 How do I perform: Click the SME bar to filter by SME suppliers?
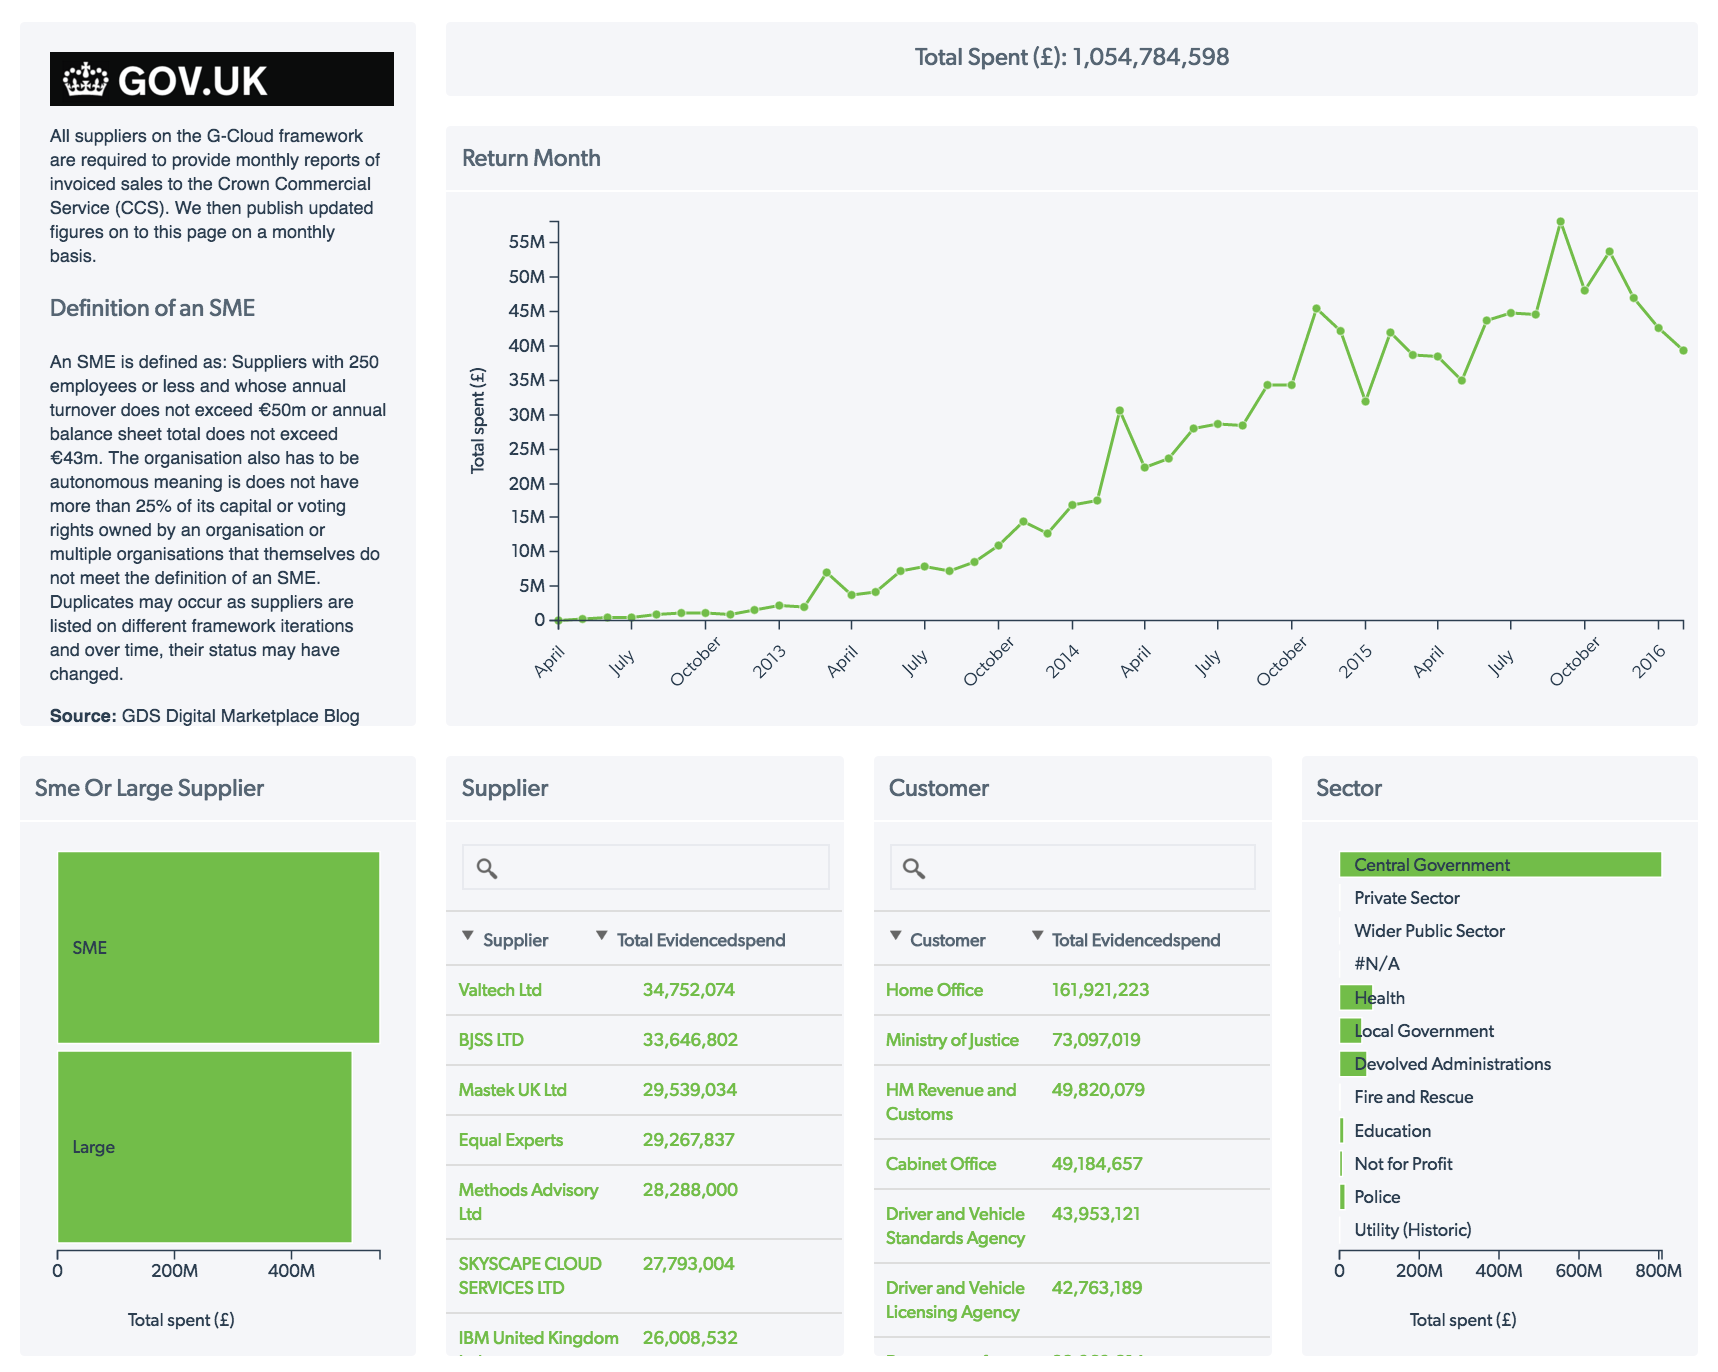pyautogui.click(x=219, y=947)
